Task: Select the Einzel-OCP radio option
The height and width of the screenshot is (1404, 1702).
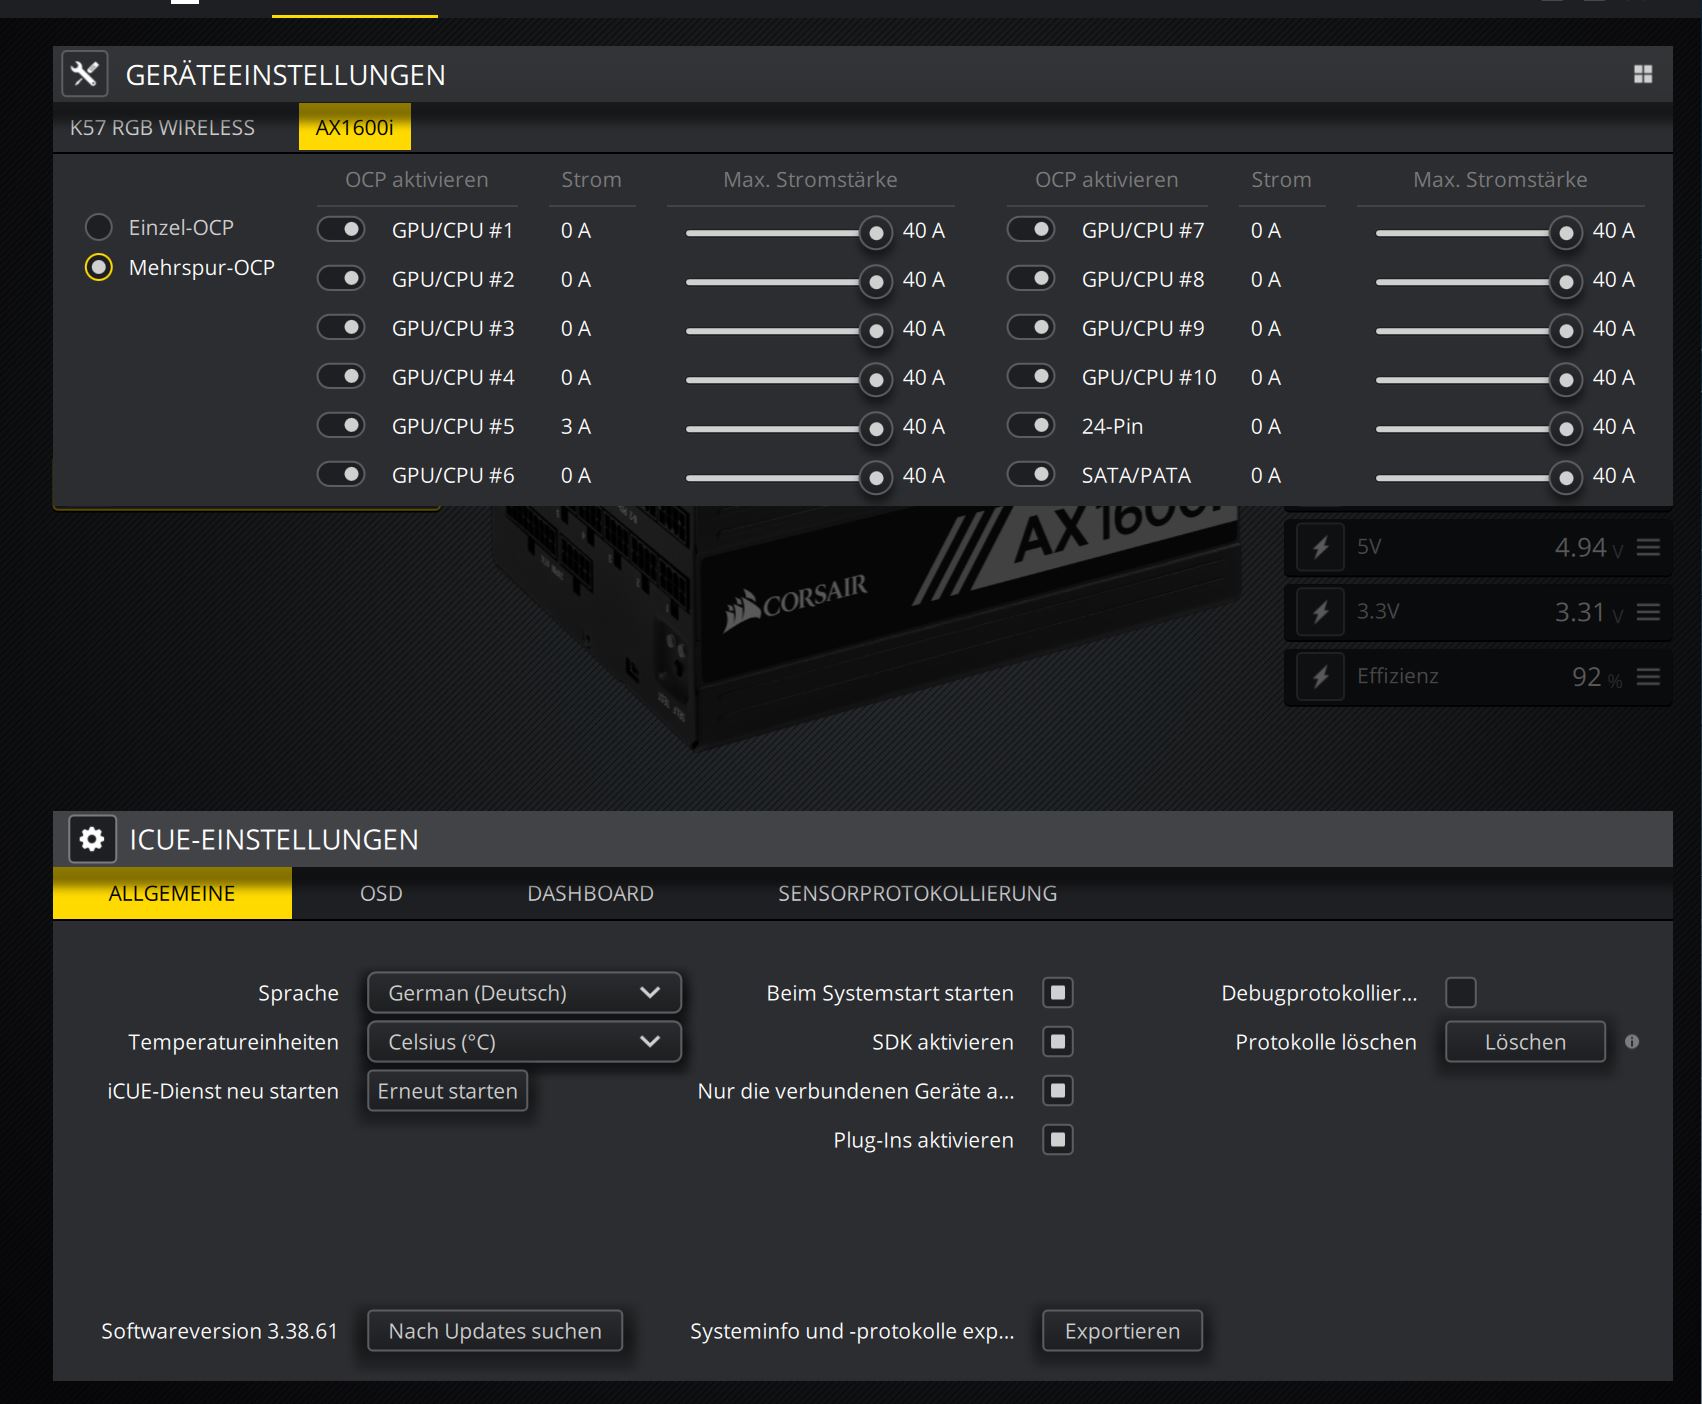Action: coord(99,227)
